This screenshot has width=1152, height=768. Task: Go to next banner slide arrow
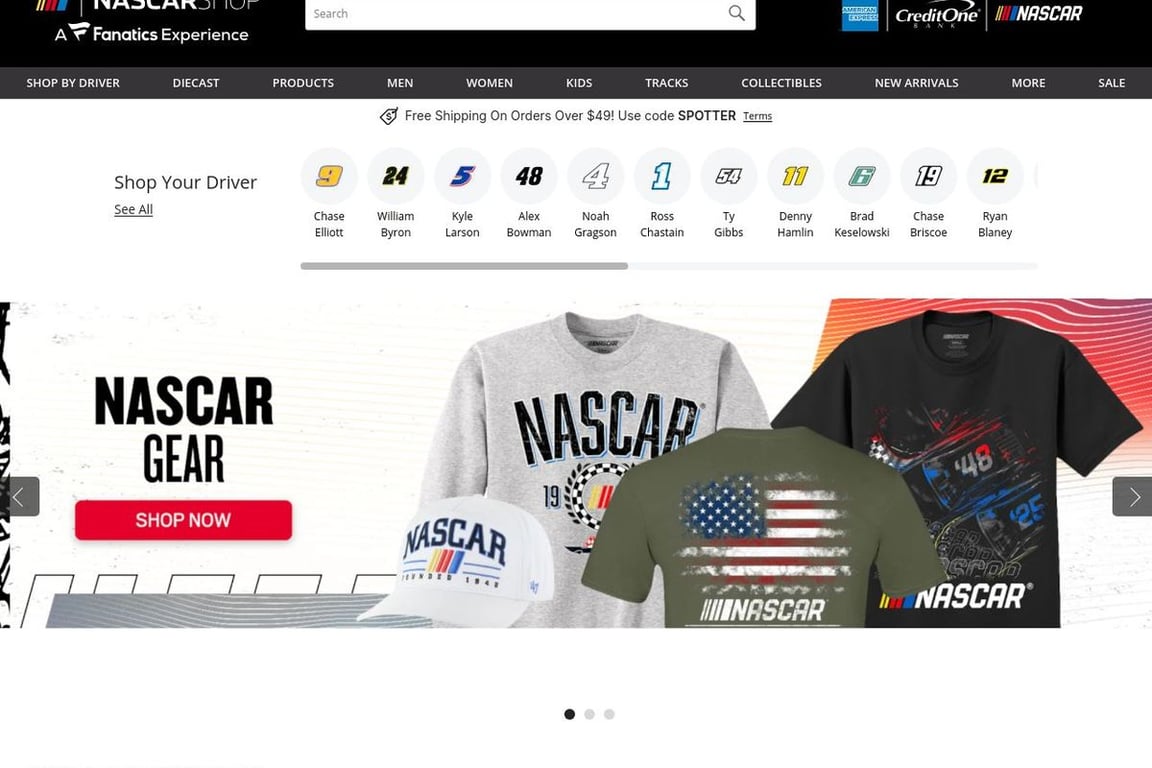(1132, 497)
